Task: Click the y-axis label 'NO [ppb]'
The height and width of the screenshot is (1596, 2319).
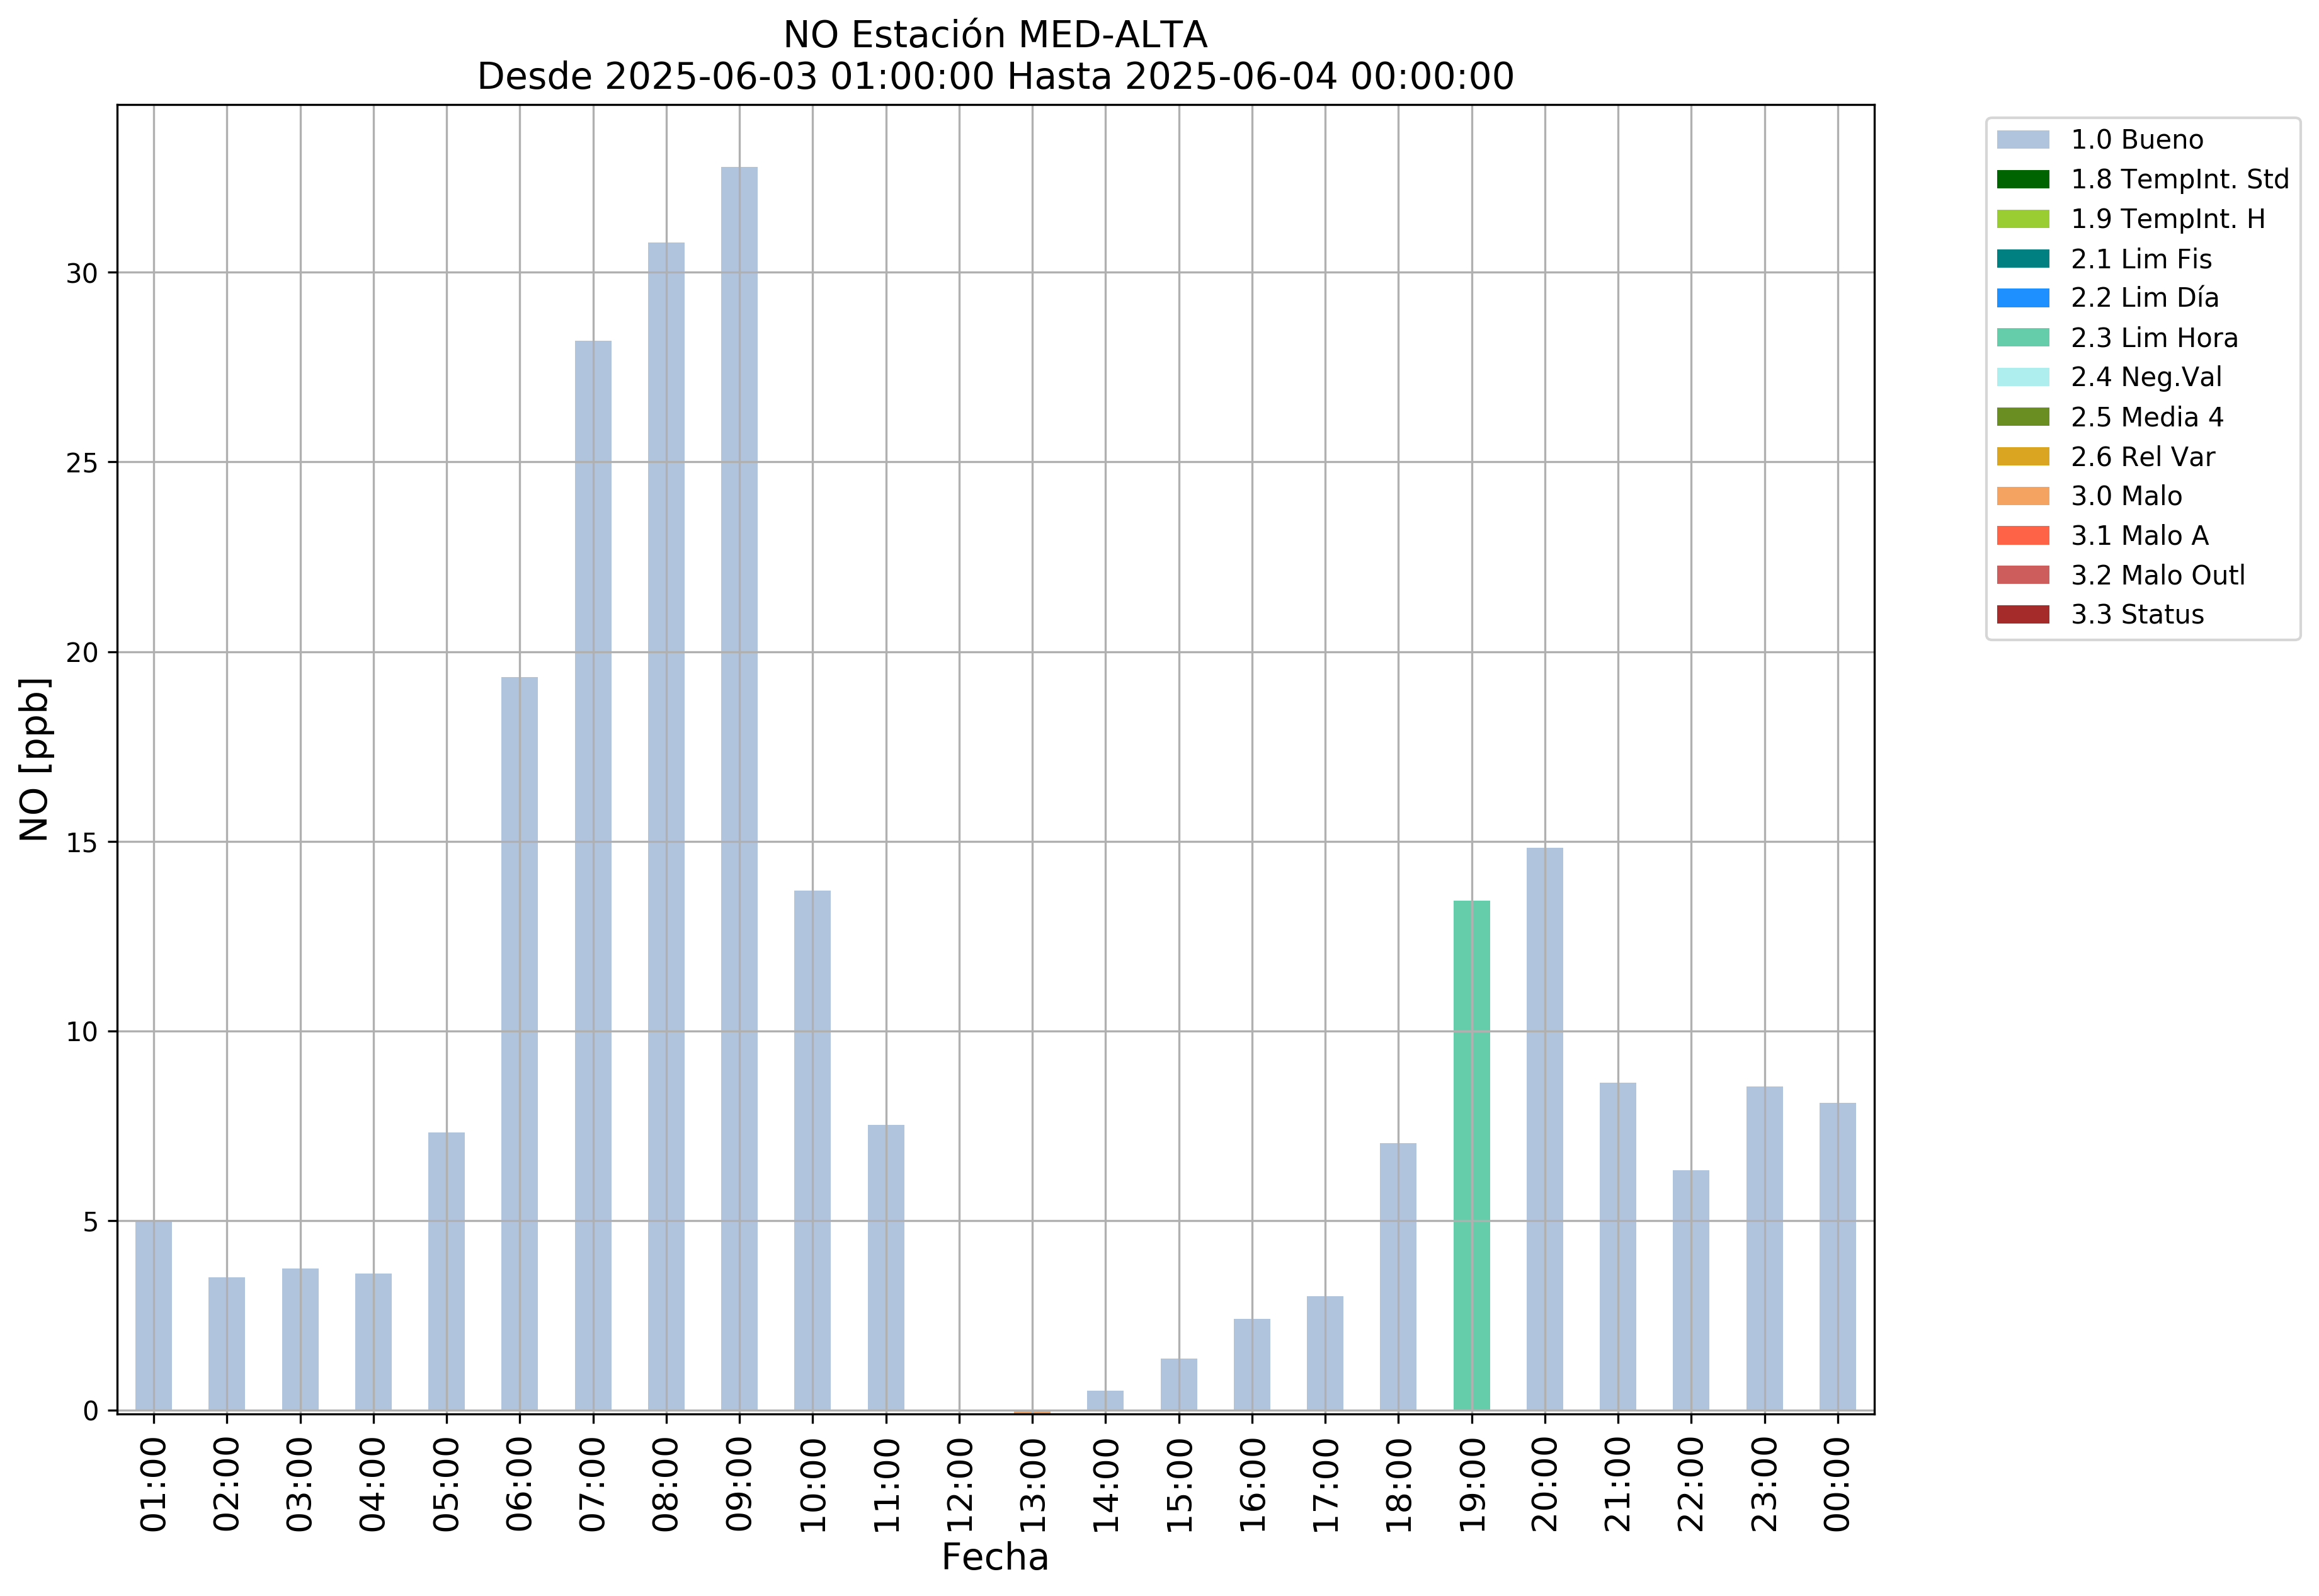Action: [34, 760]
